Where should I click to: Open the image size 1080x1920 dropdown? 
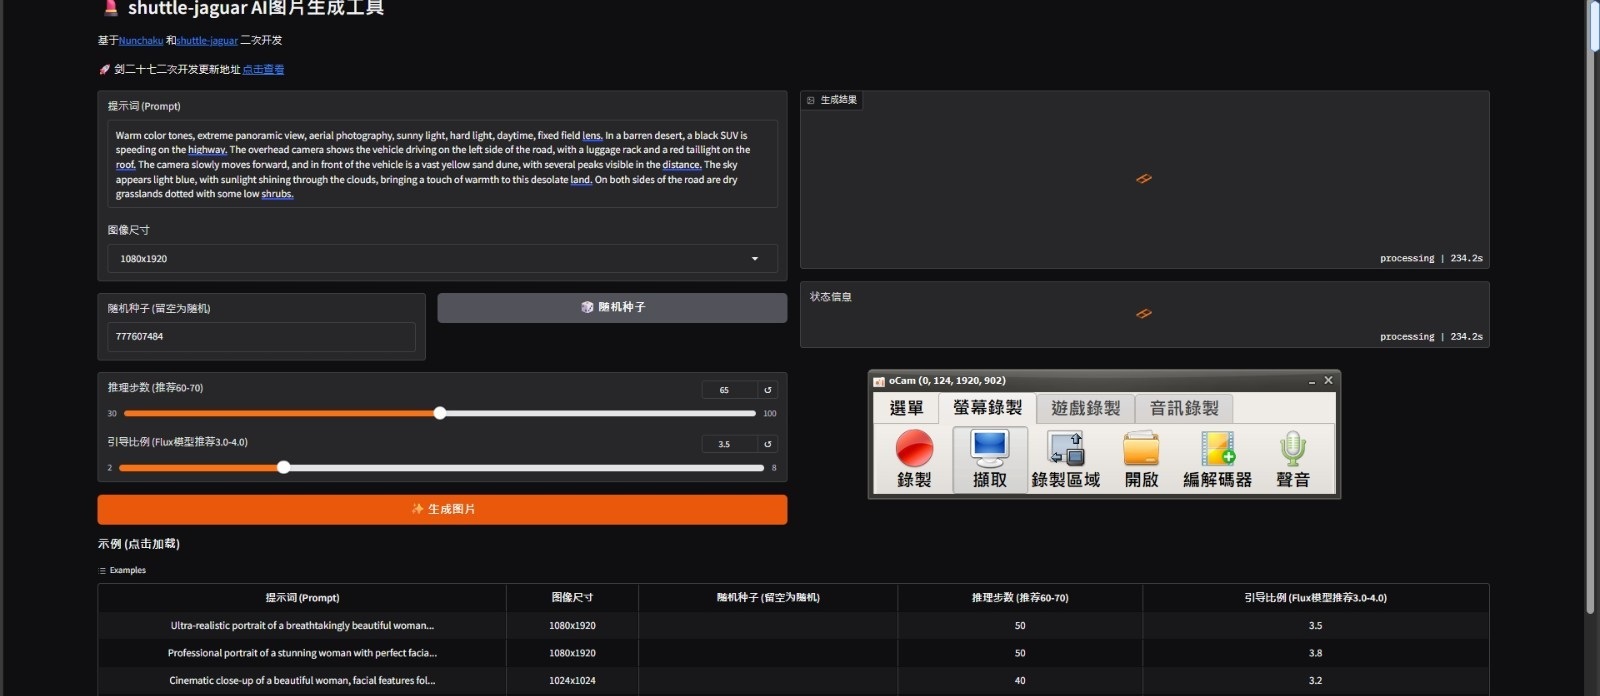[x=442, y=259]
